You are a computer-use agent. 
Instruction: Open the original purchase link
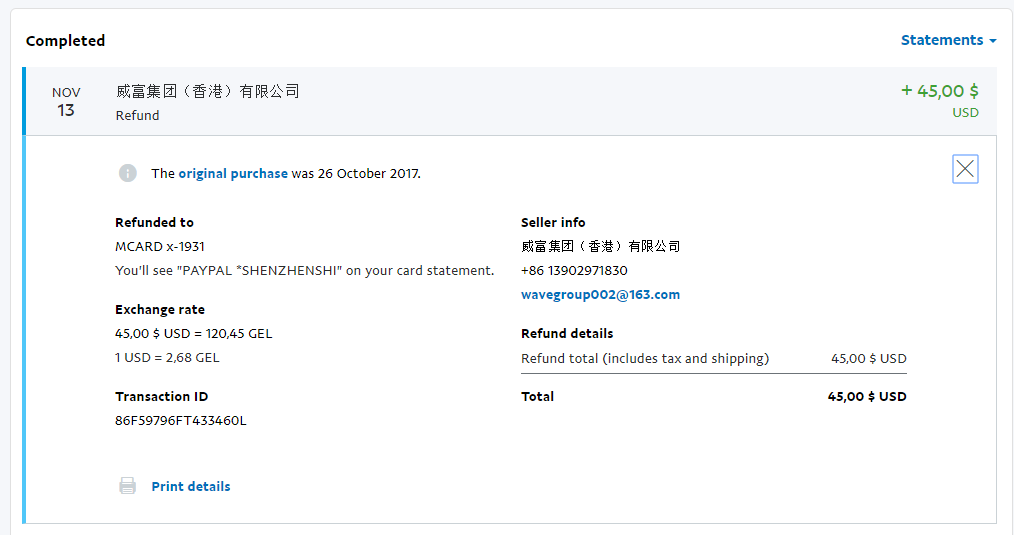pyautogui.click(x=233, y=173)
